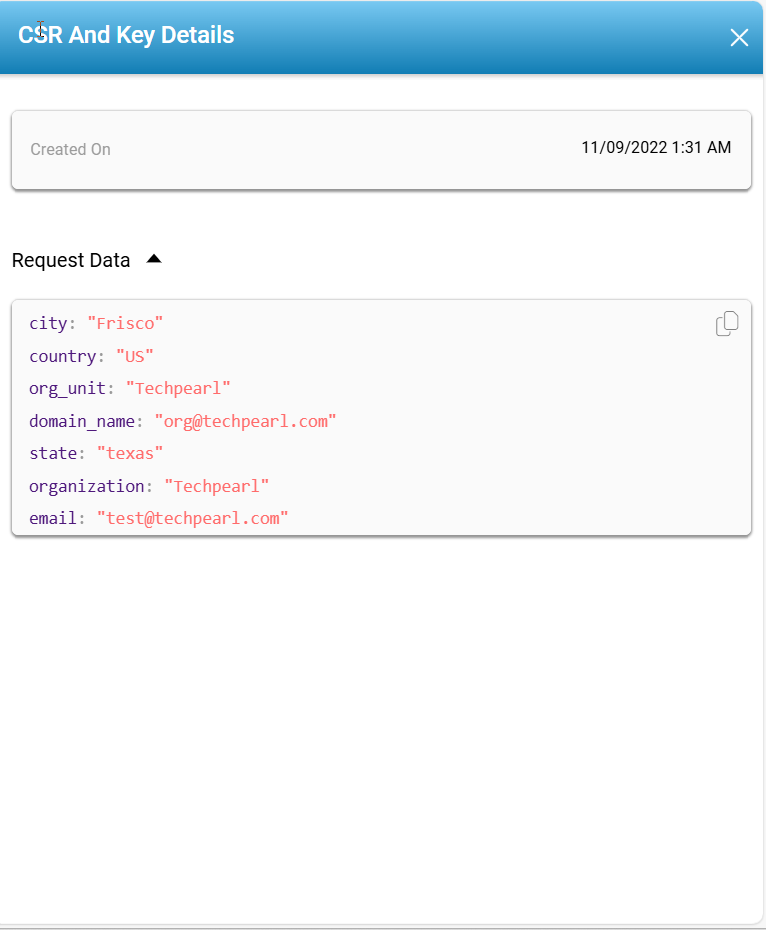Select the 11/09/2022 1:31 AM timestamp

(x=656, y=147)
